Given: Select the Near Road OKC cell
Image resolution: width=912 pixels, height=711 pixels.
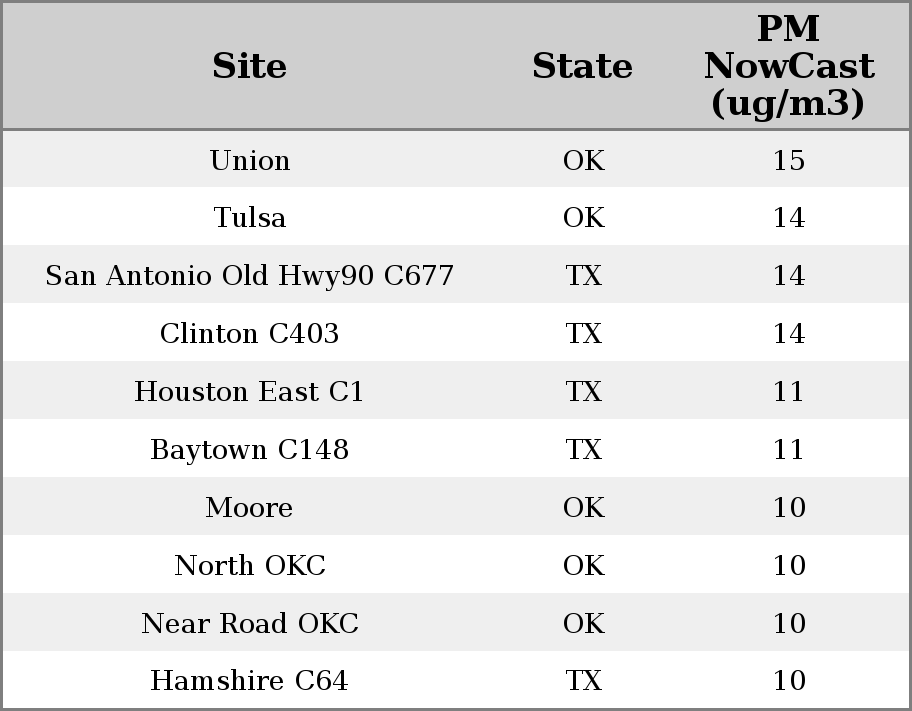Looking at the screenshot, I should 250,623.
